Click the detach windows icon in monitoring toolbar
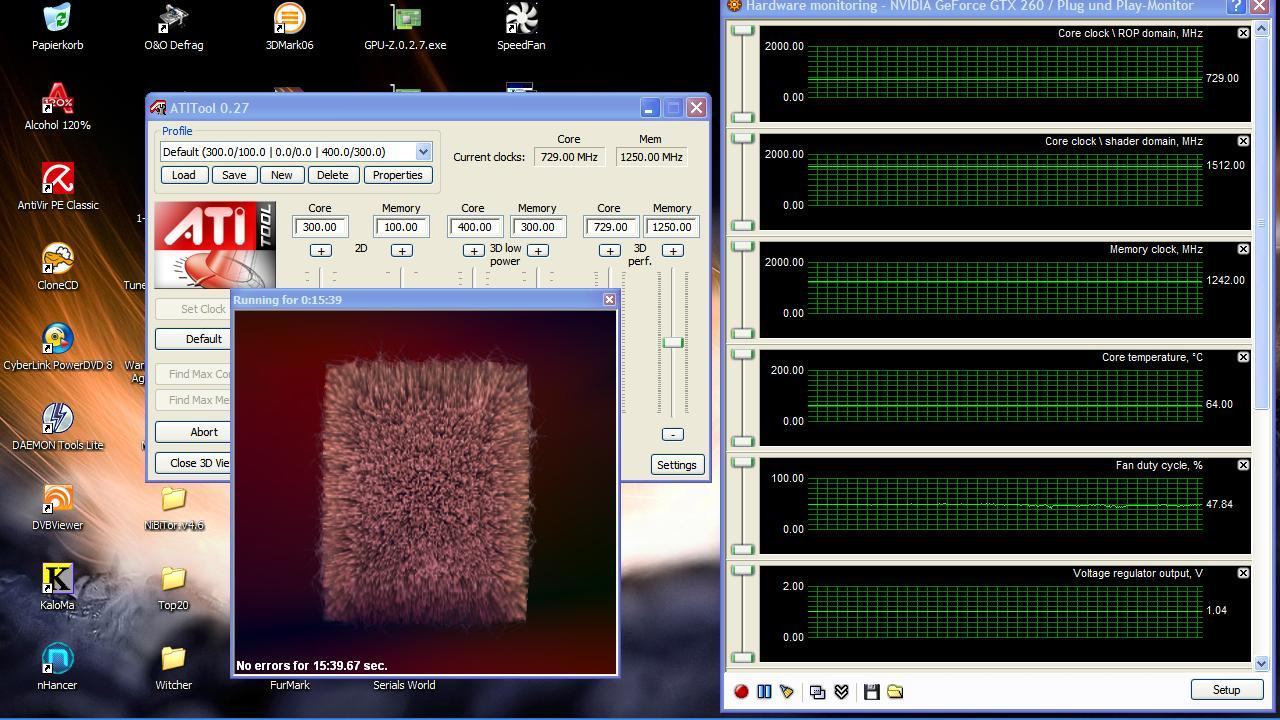Viewport: 1280px width, 720px height. [817, 691]
